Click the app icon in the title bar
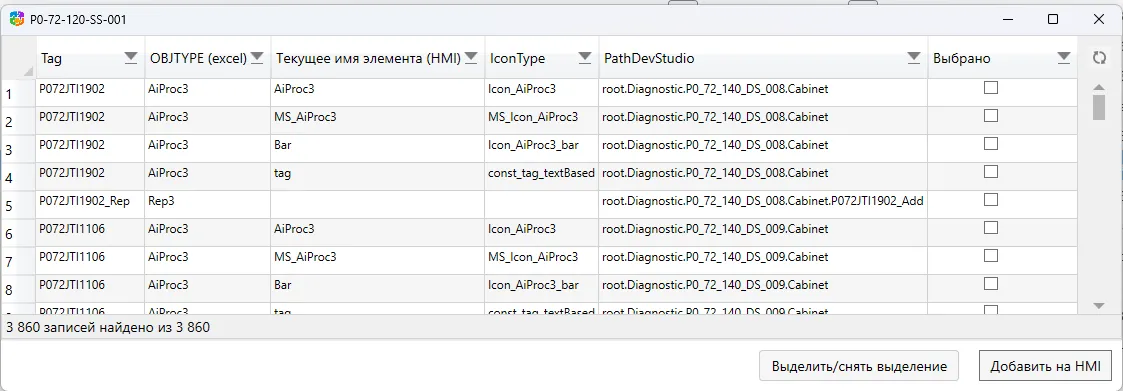 pyautogui.click(x=16, y=20)
